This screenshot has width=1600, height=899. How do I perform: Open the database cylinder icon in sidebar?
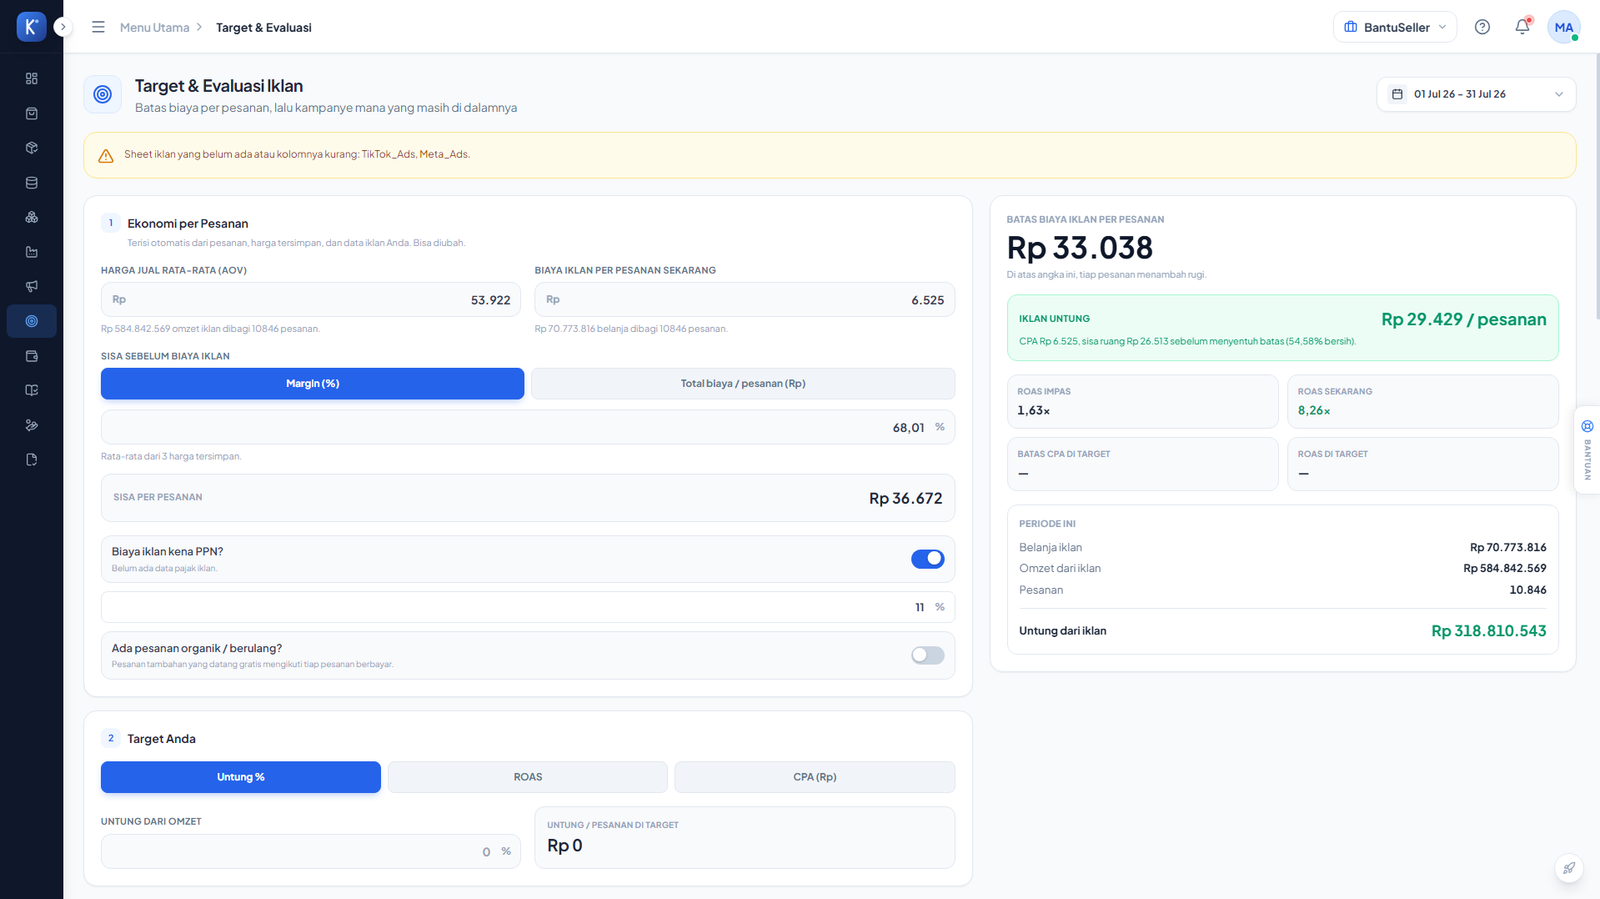coord(31,183)
